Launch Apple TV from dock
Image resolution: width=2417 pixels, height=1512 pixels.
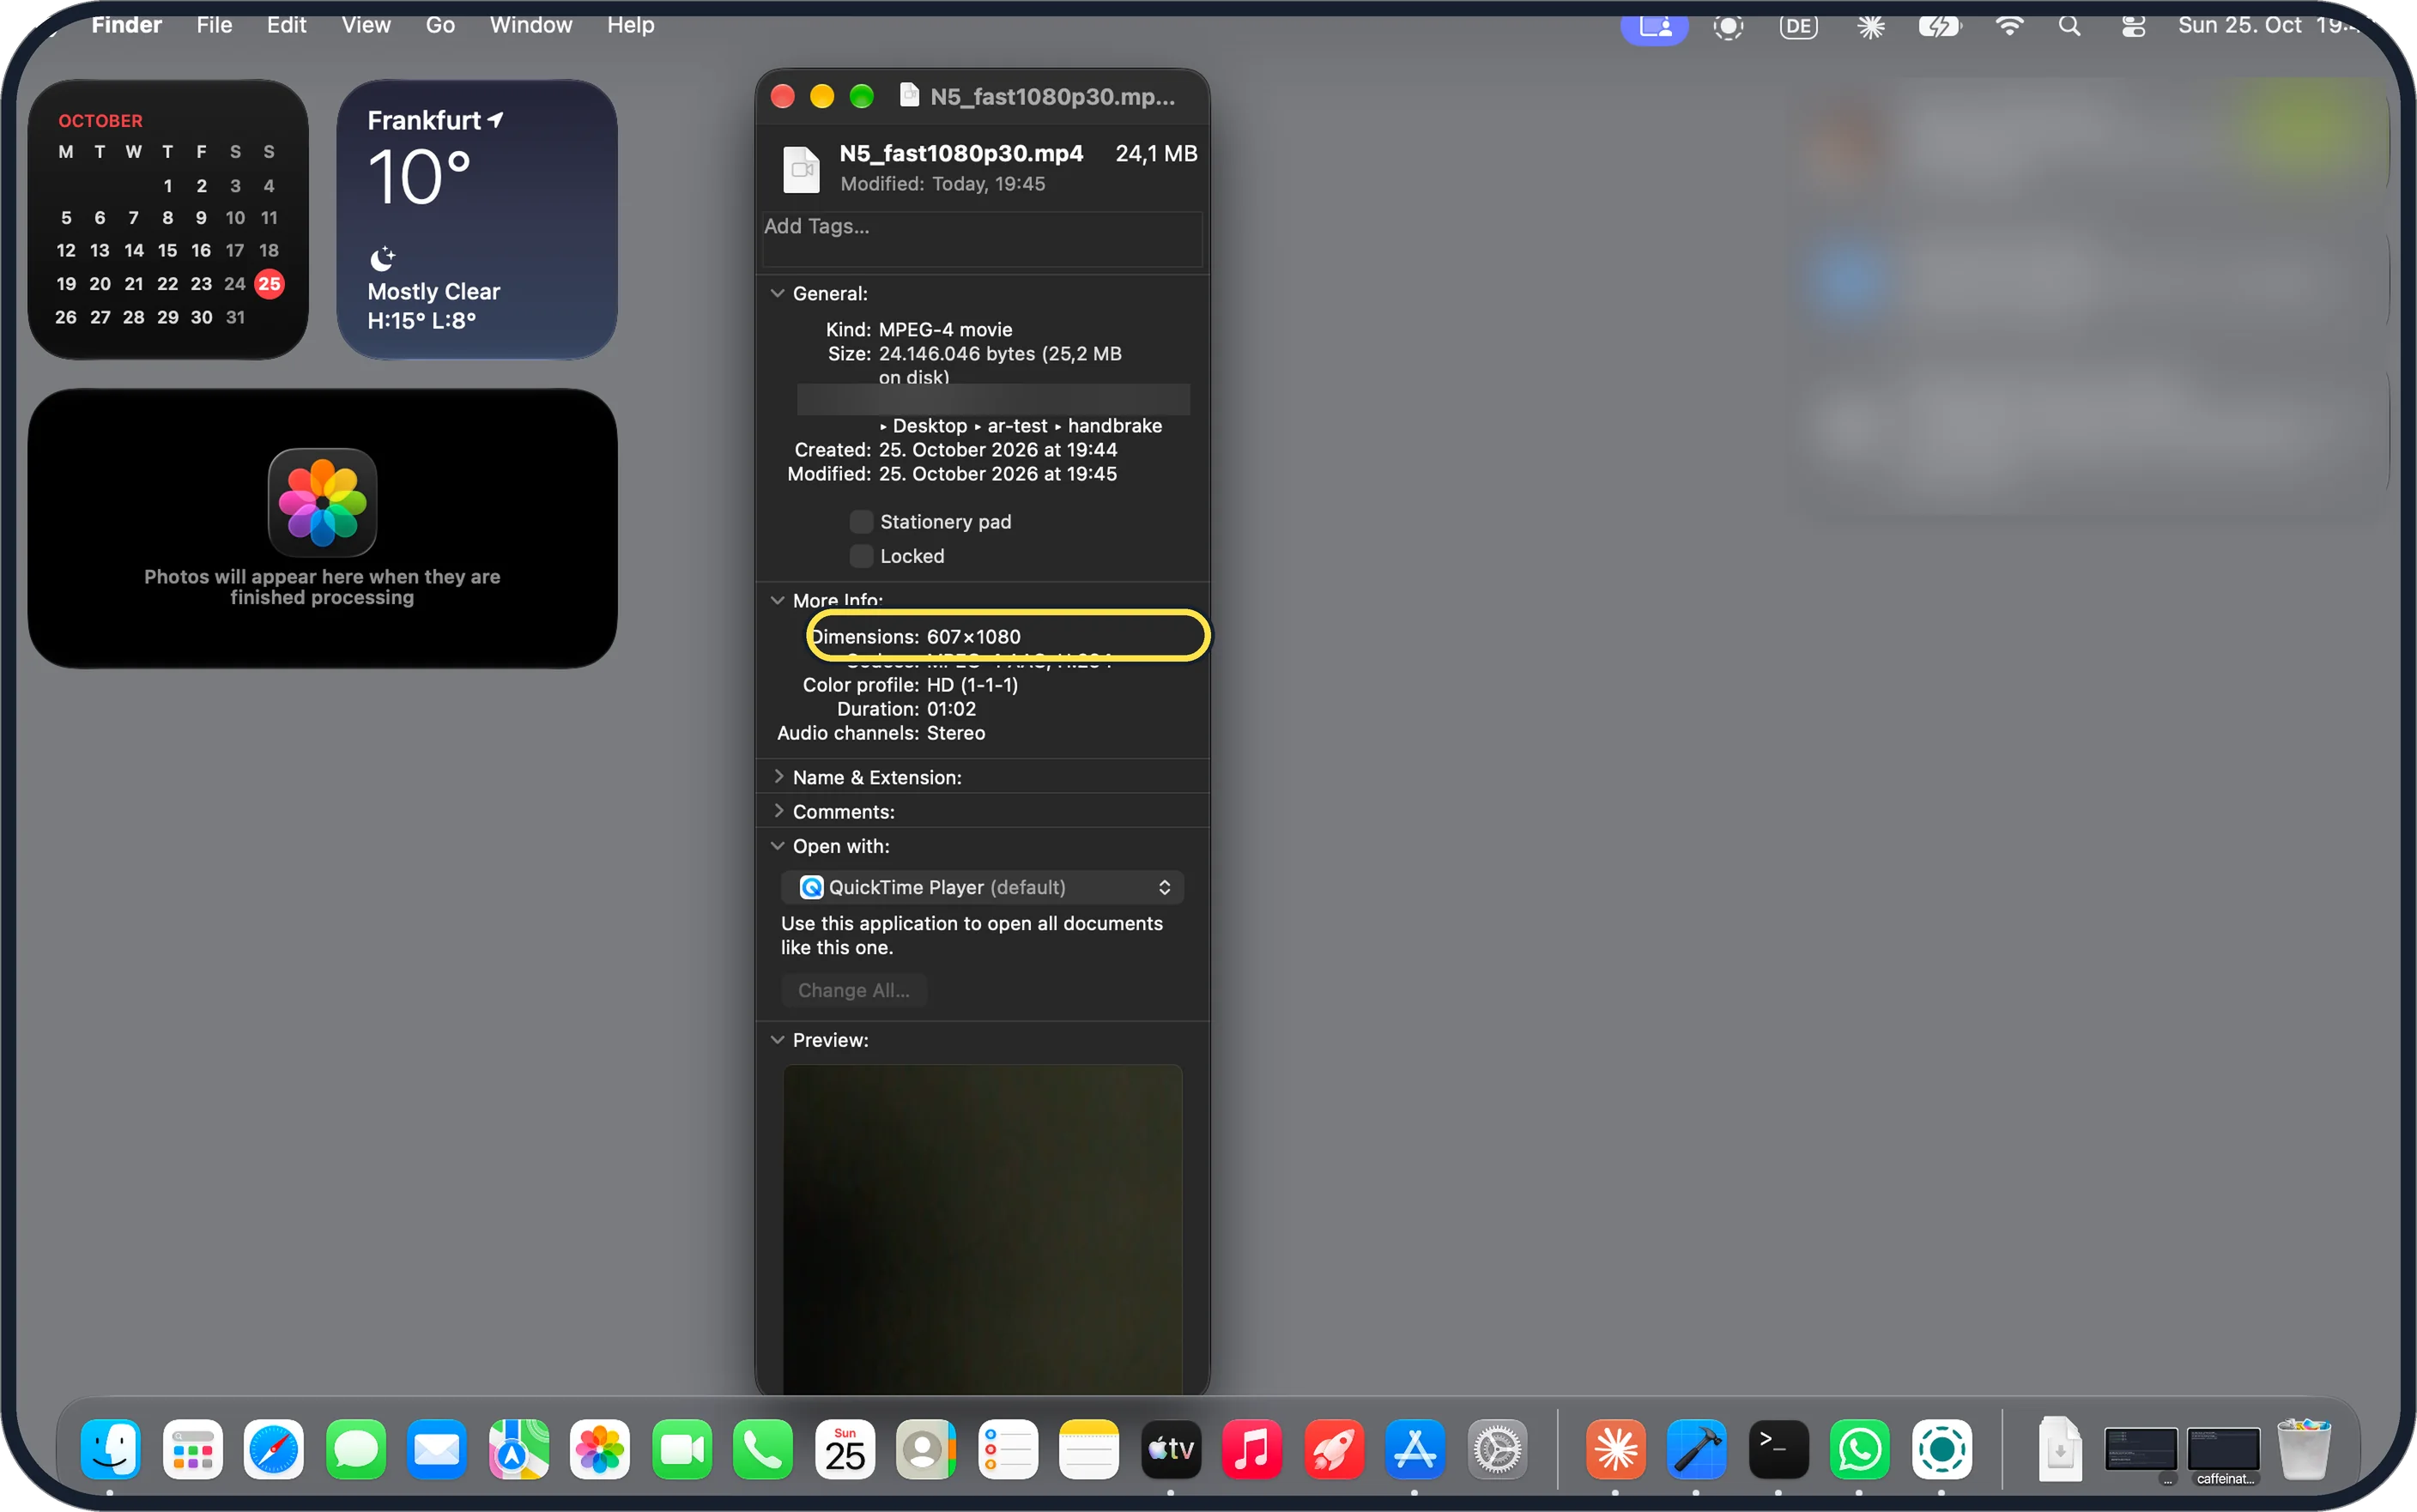1171,1449
